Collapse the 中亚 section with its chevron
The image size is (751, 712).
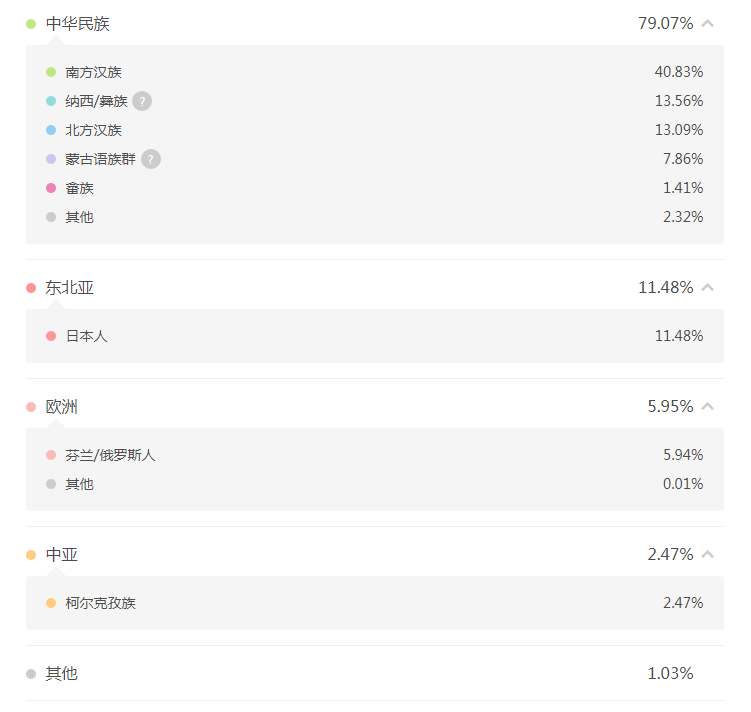pyautogui.click(x=708, y=554)
